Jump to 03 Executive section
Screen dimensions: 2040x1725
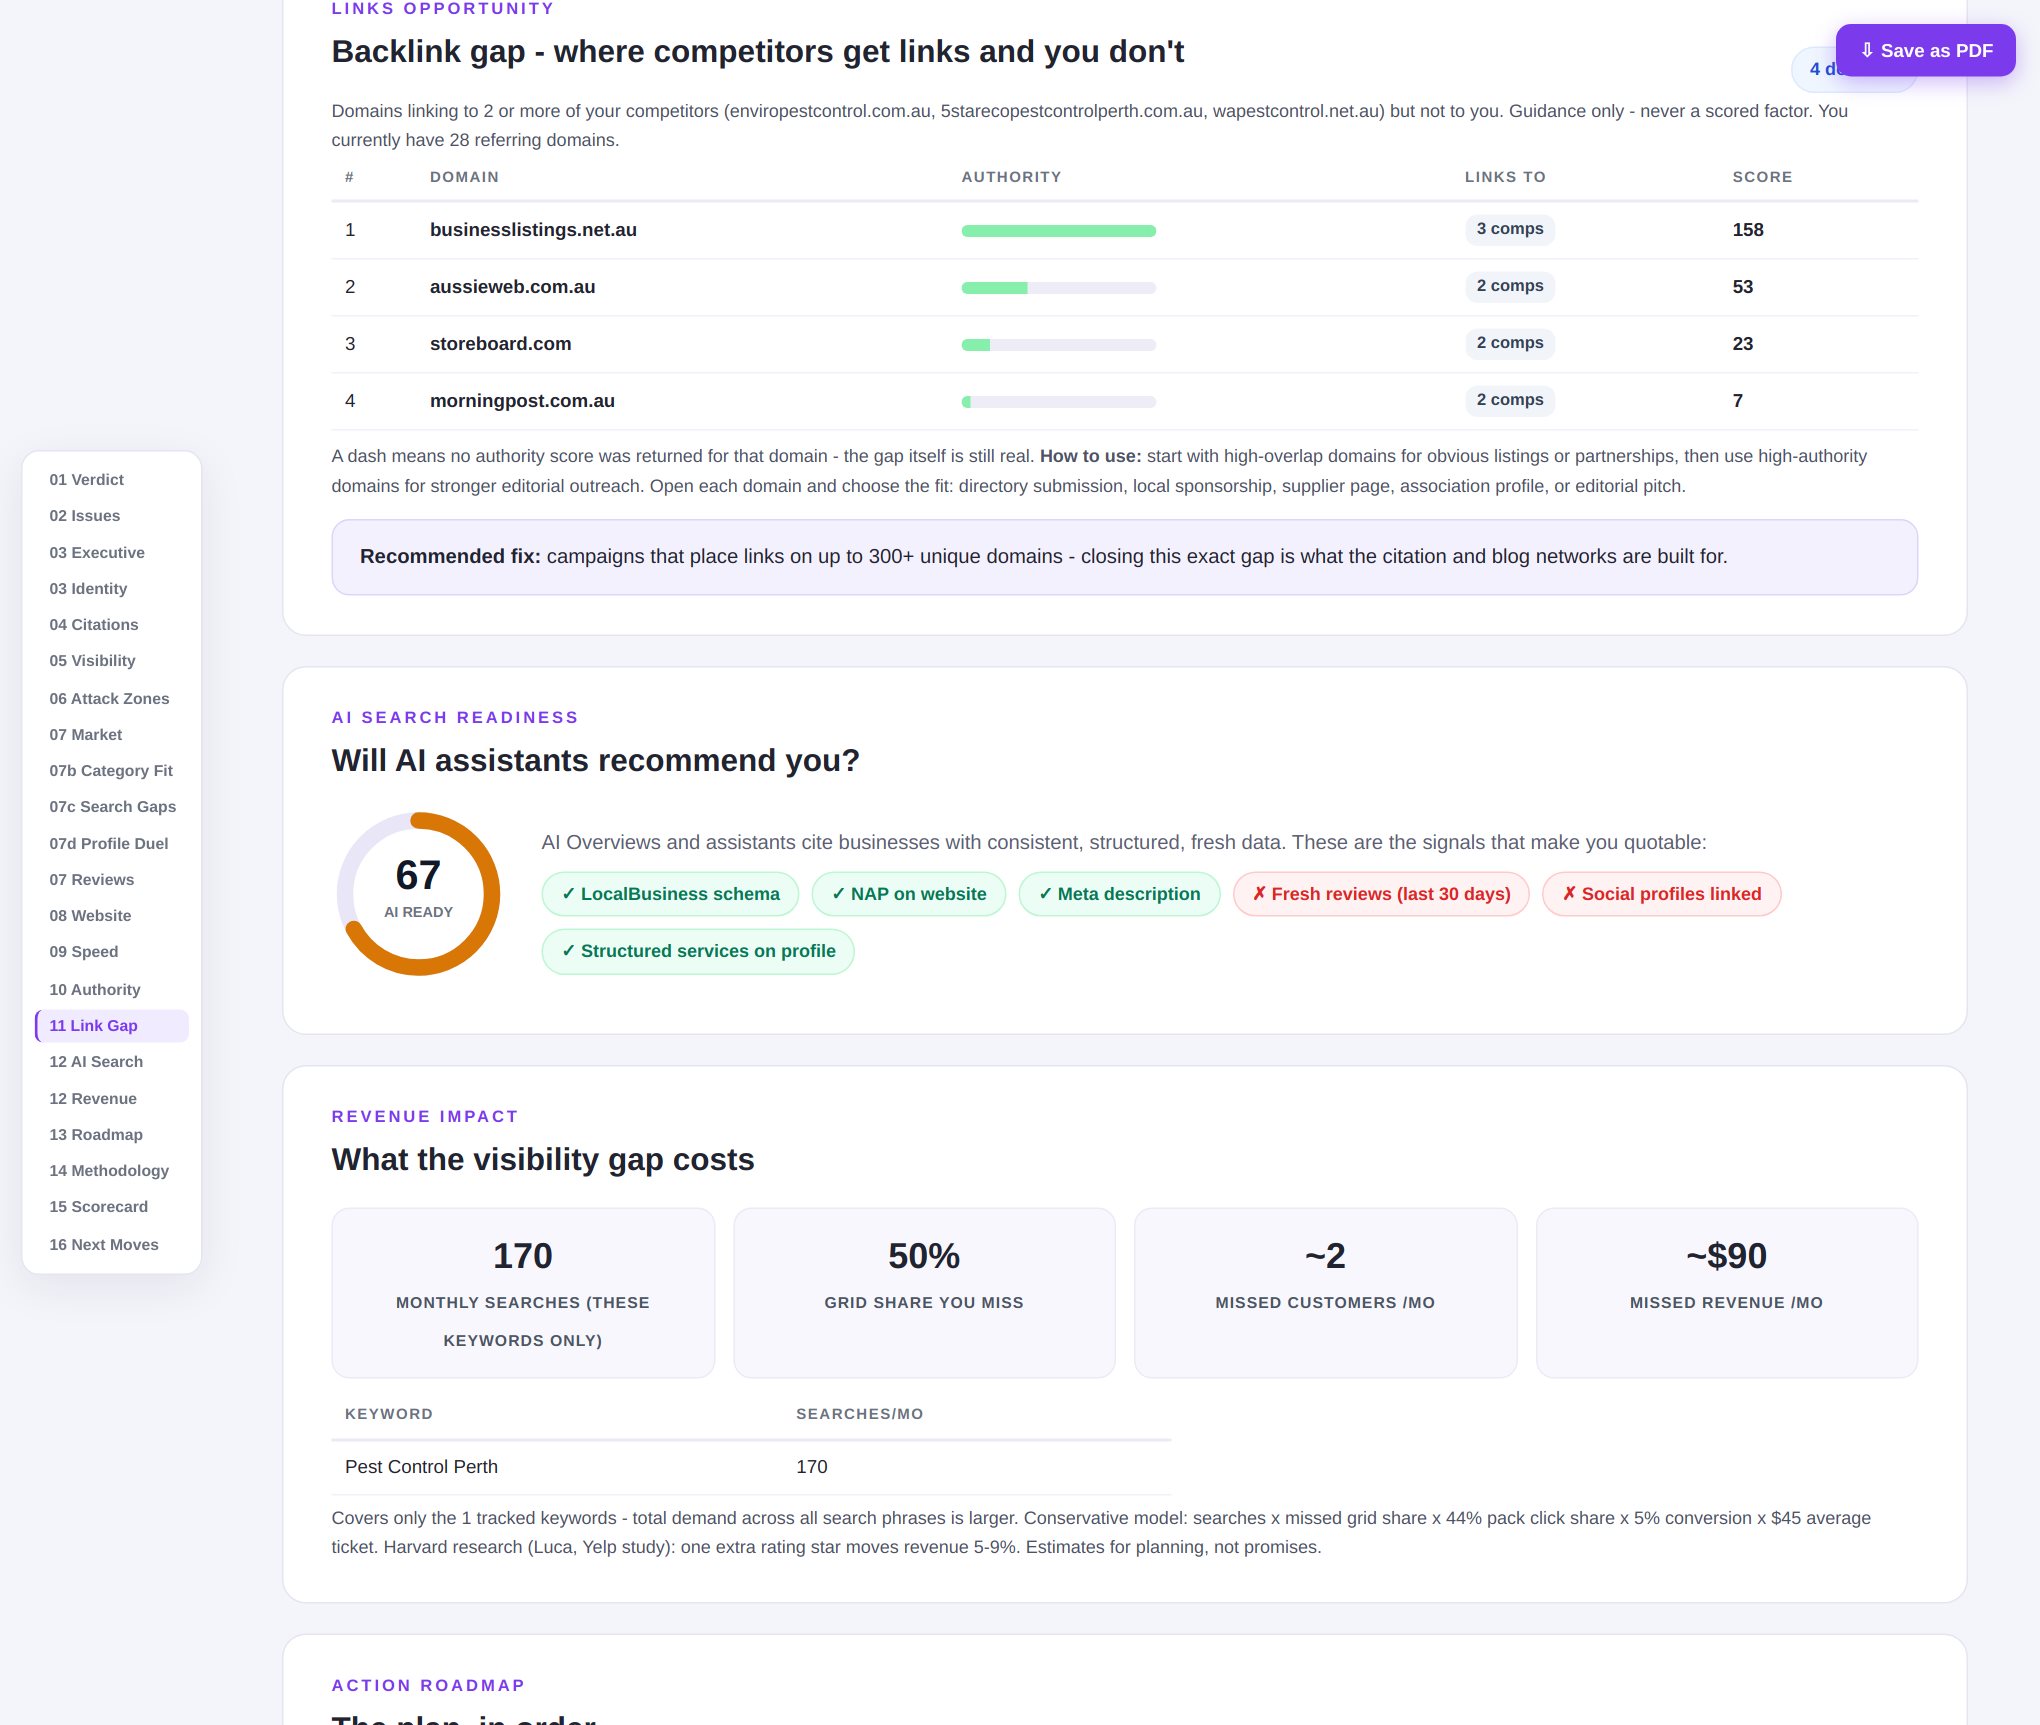(x=97, y=553)
